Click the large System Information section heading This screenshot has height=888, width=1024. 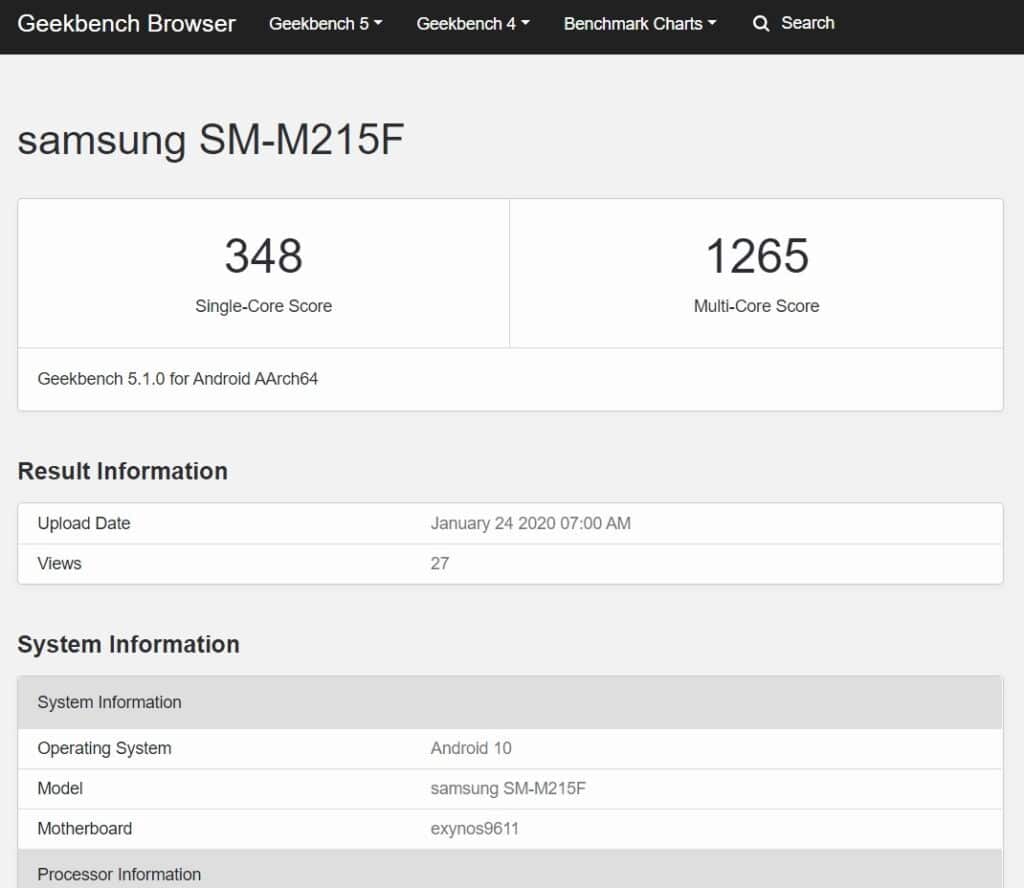click(129, 644)
